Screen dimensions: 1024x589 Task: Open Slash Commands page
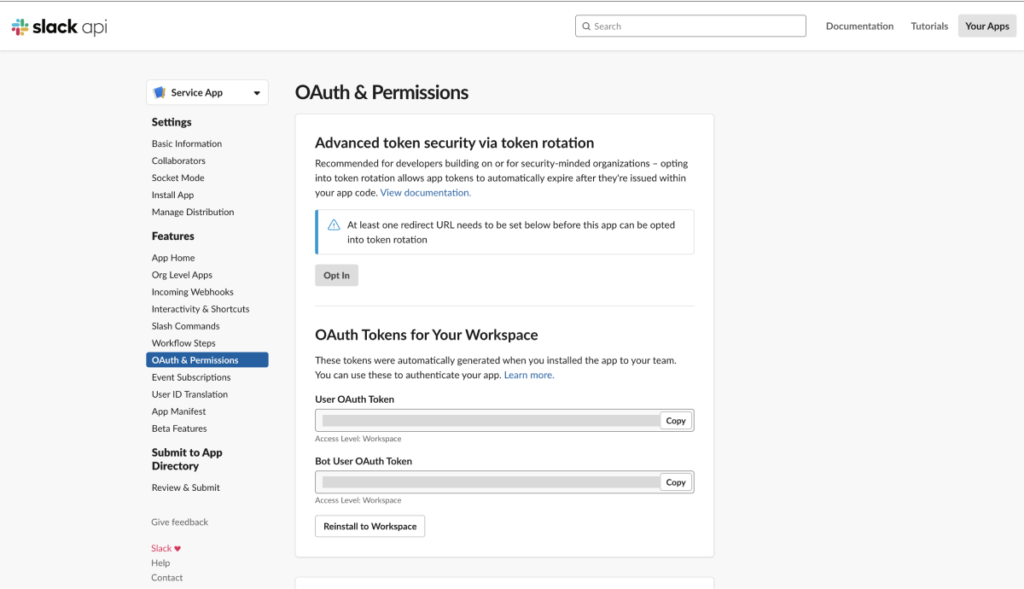(x=185, y=326)
